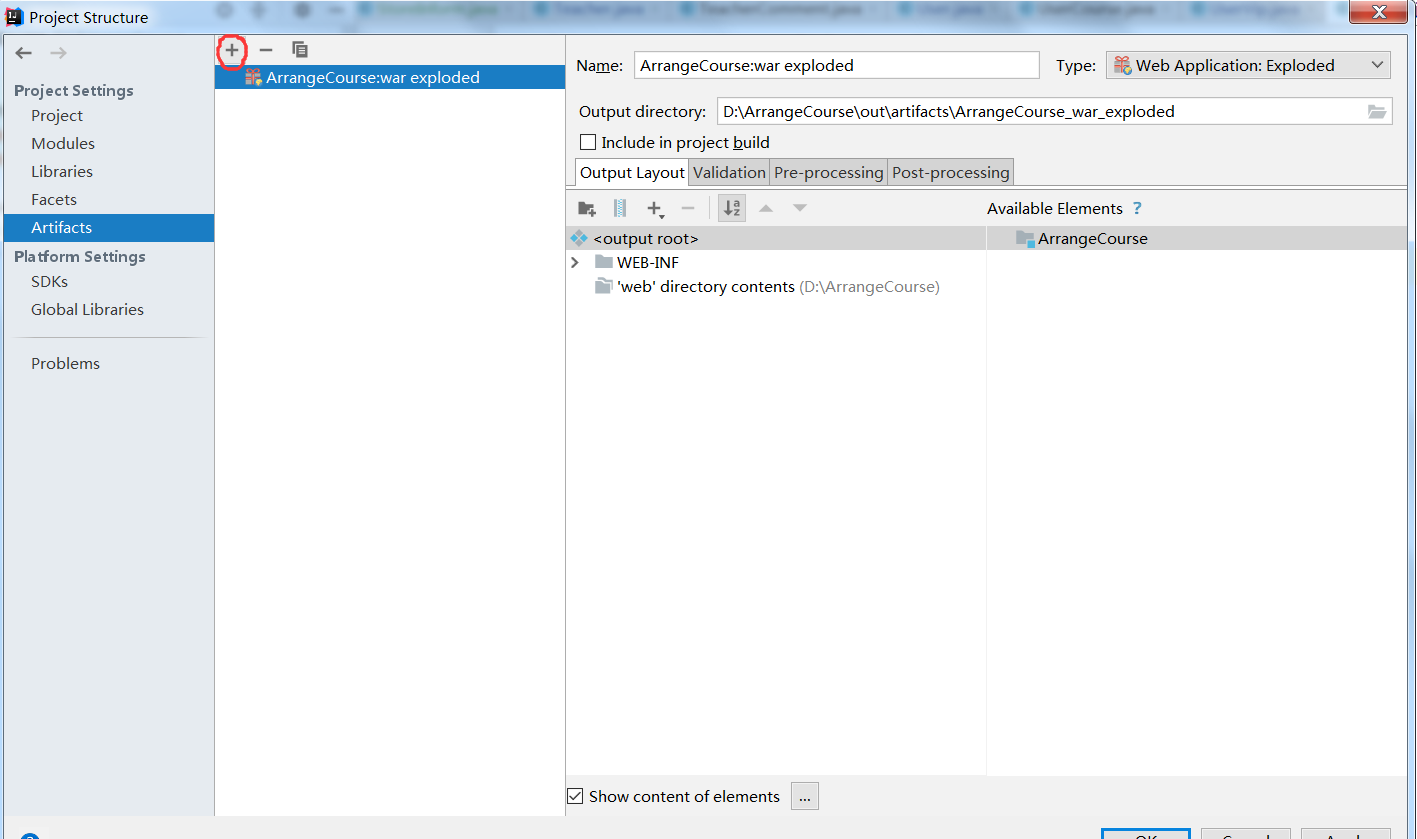Go forward with right arrow

58,53
